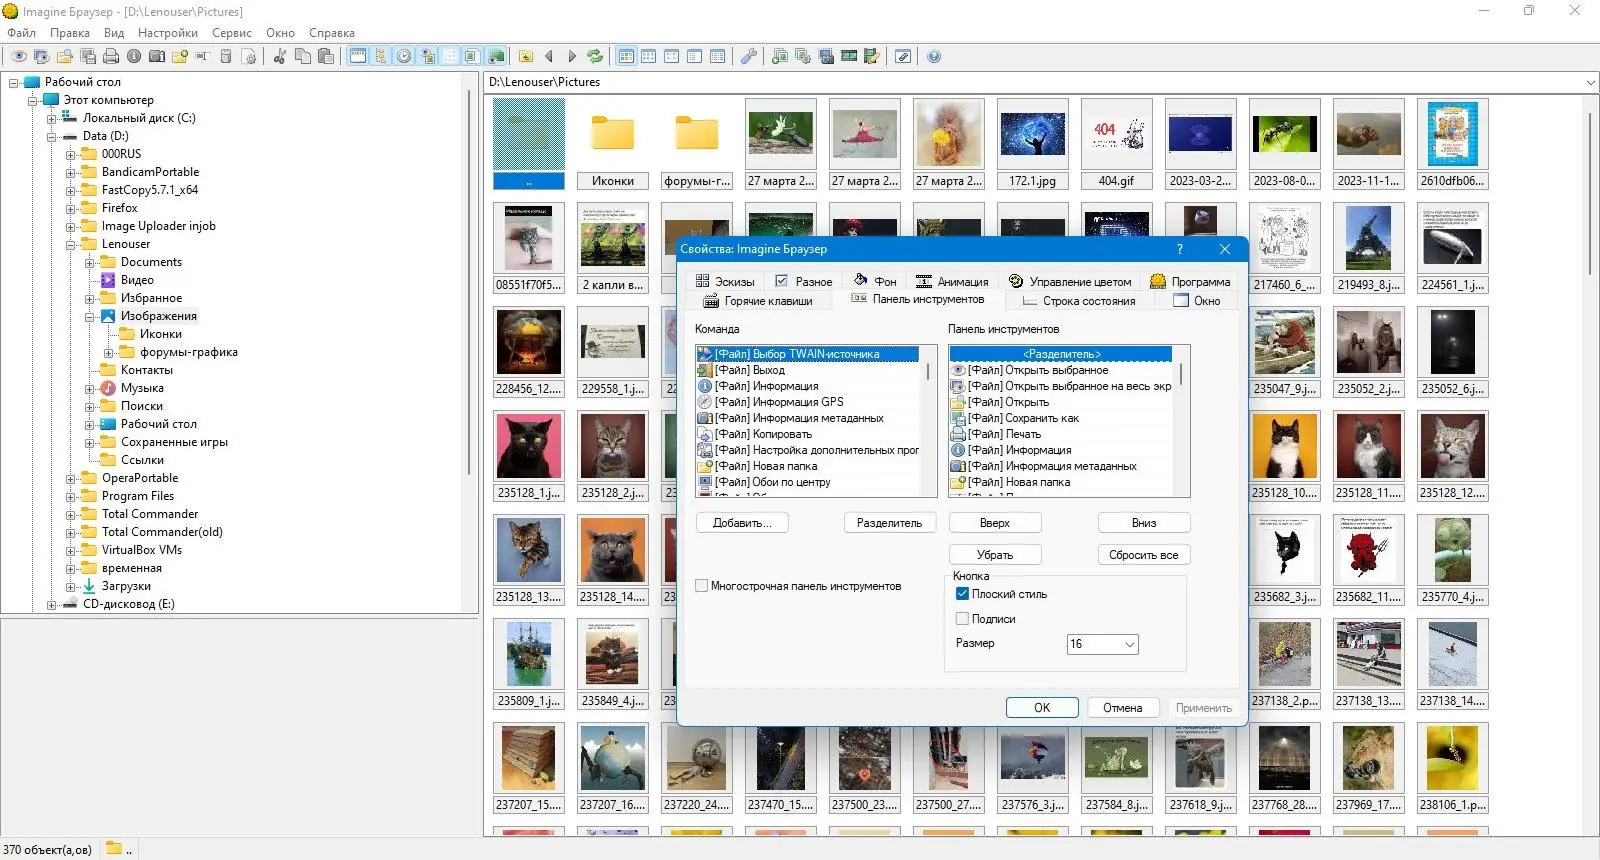1600x860 pixels.
Task: Click the wrench settings toolbar icon
Action: point(749,57)
